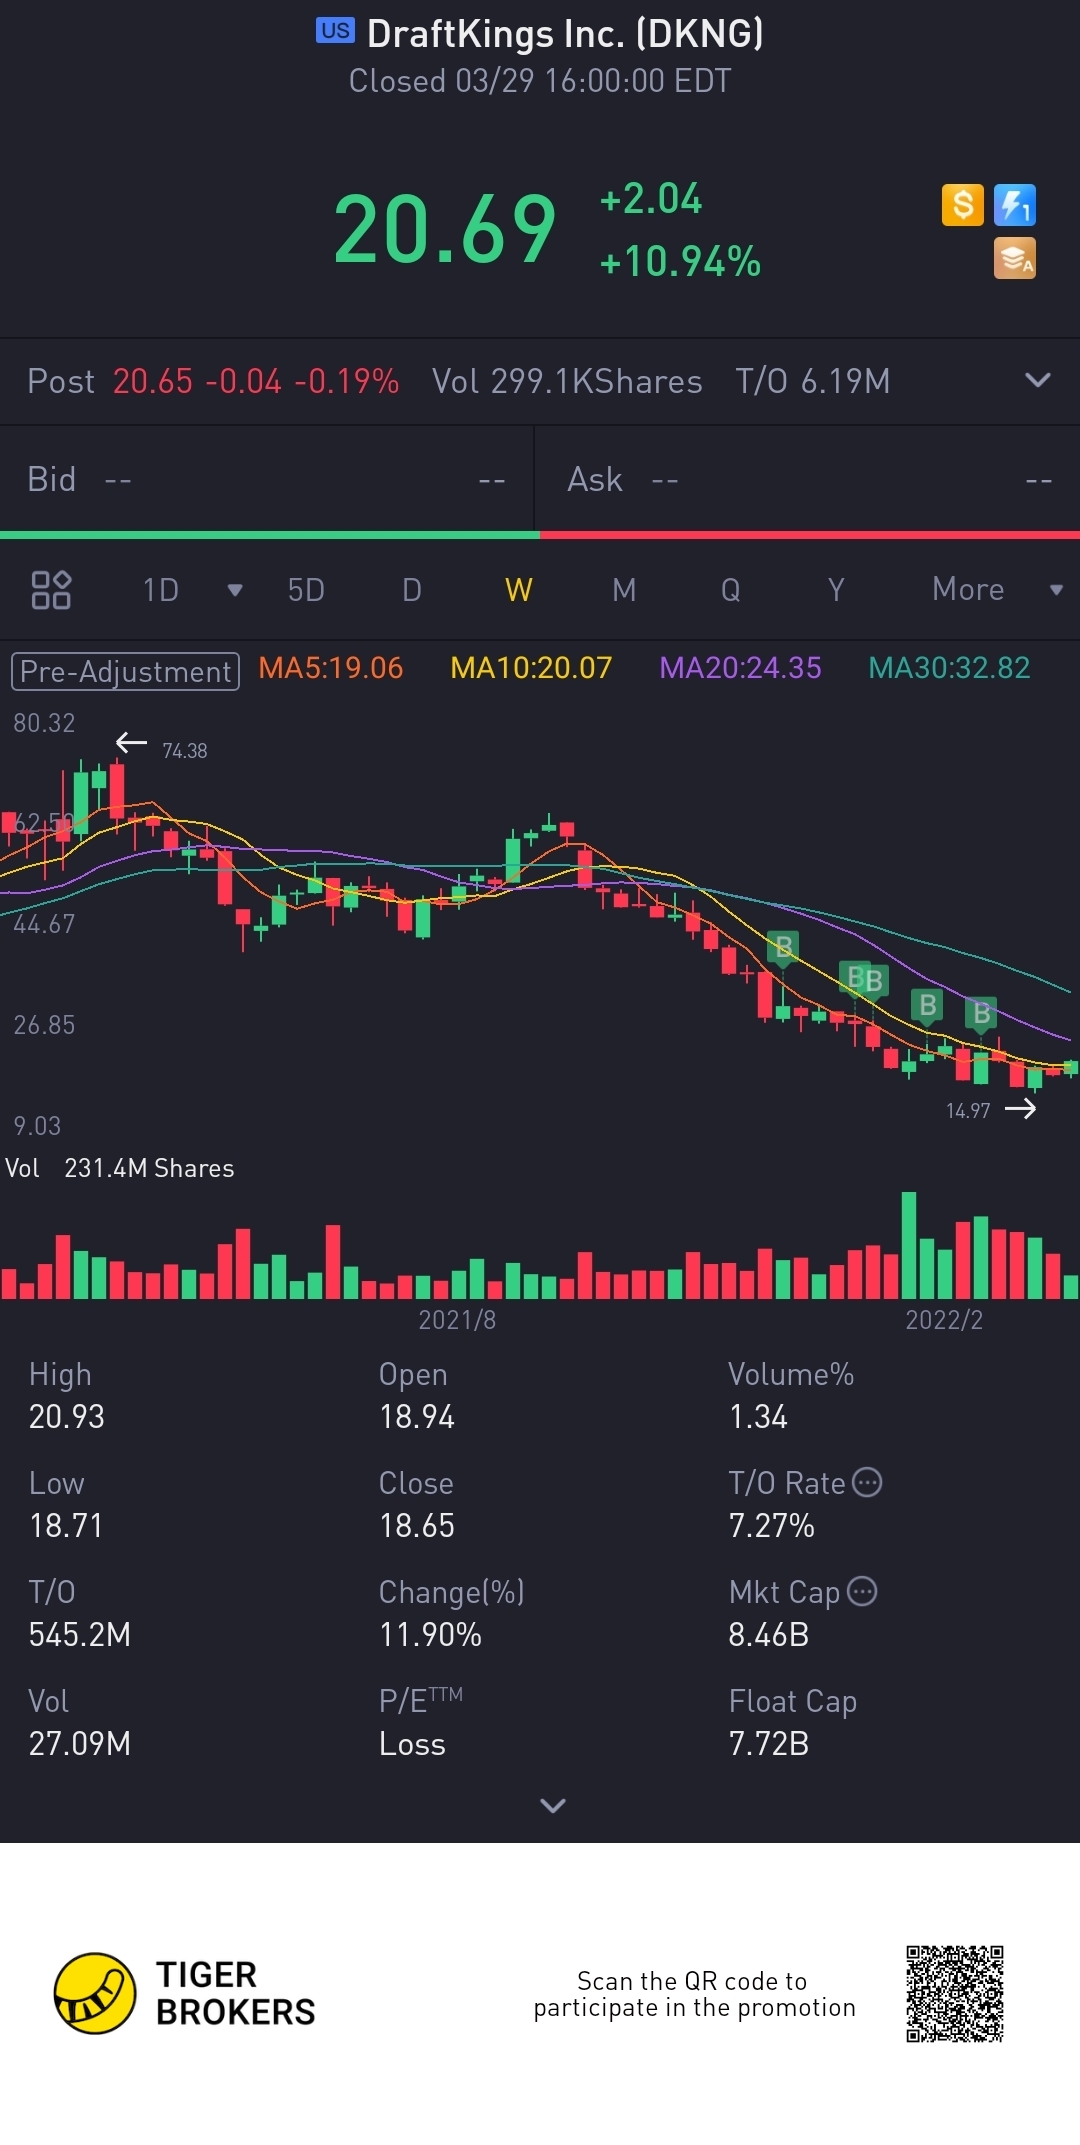Tap the 20.69 last price

coord(445,230)
